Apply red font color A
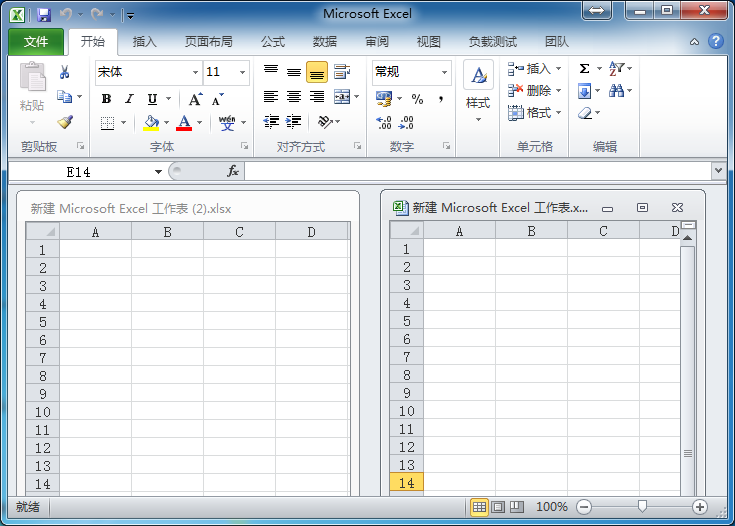The width and height of the screenshot is (735, 526). click(x=184, y=123)
